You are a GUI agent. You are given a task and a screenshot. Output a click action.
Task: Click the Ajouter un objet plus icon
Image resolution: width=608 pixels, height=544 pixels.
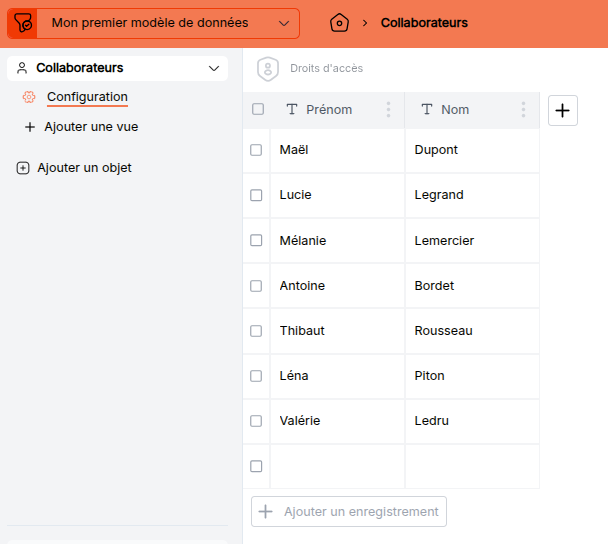tap(23, 168)
